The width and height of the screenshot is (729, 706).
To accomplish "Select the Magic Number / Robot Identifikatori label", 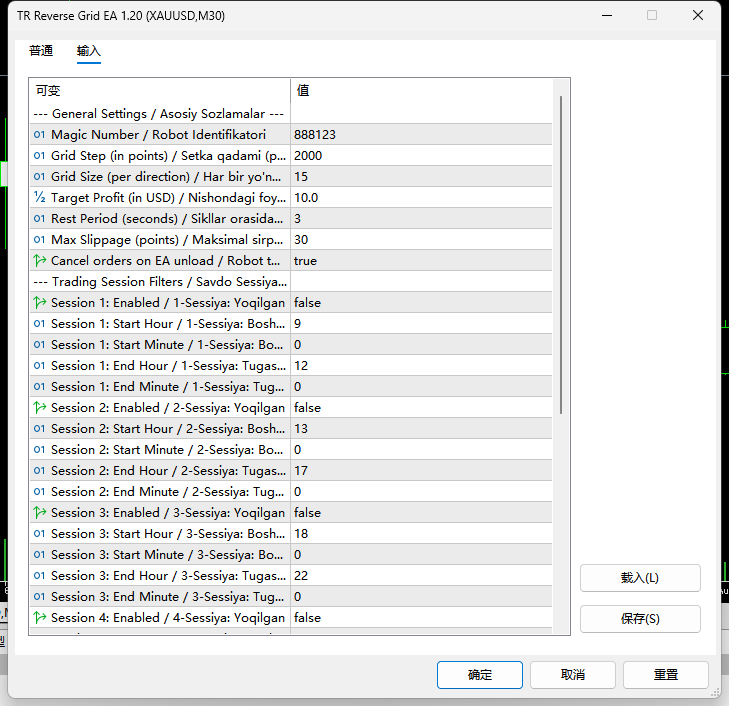I will click(x=158, y=135).
